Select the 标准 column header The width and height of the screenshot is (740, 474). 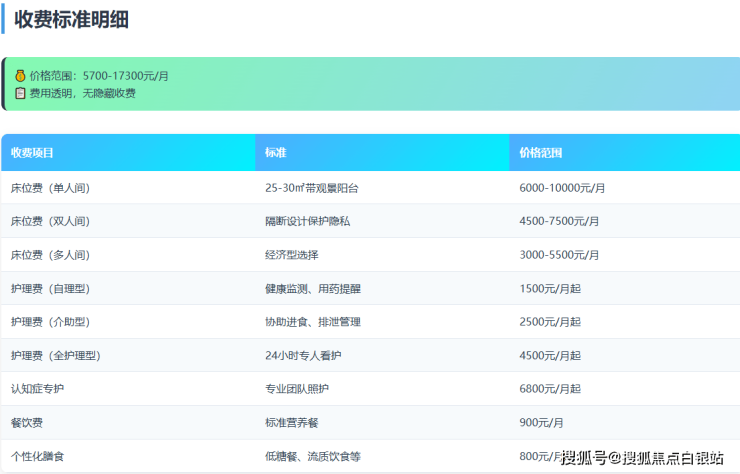pos(276,153)
